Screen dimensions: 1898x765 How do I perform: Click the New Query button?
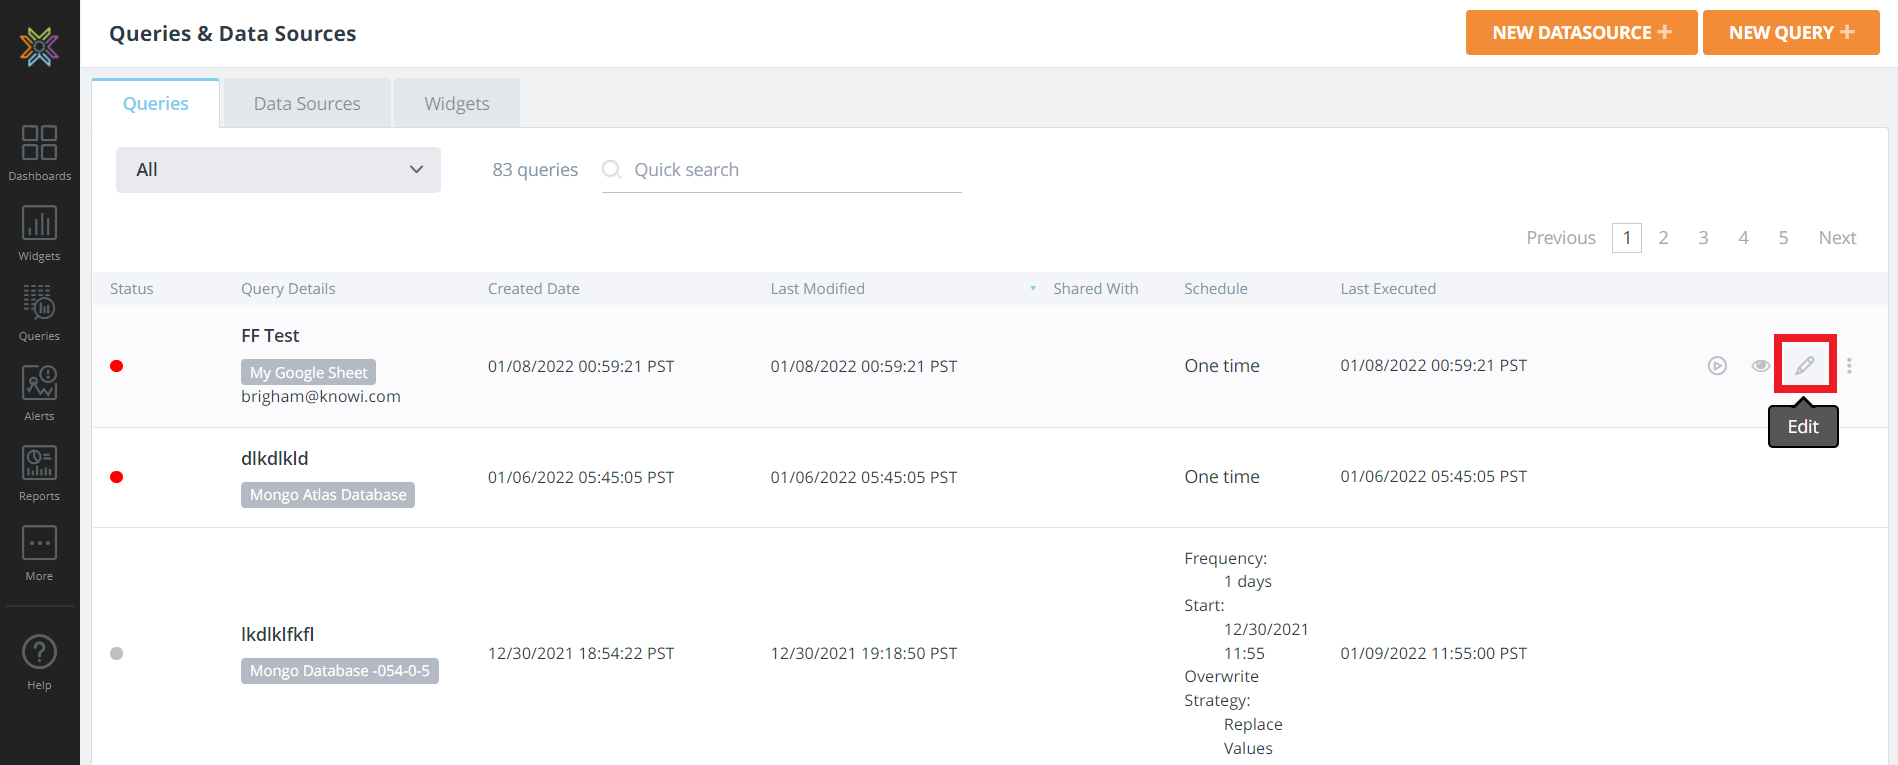1790,33
